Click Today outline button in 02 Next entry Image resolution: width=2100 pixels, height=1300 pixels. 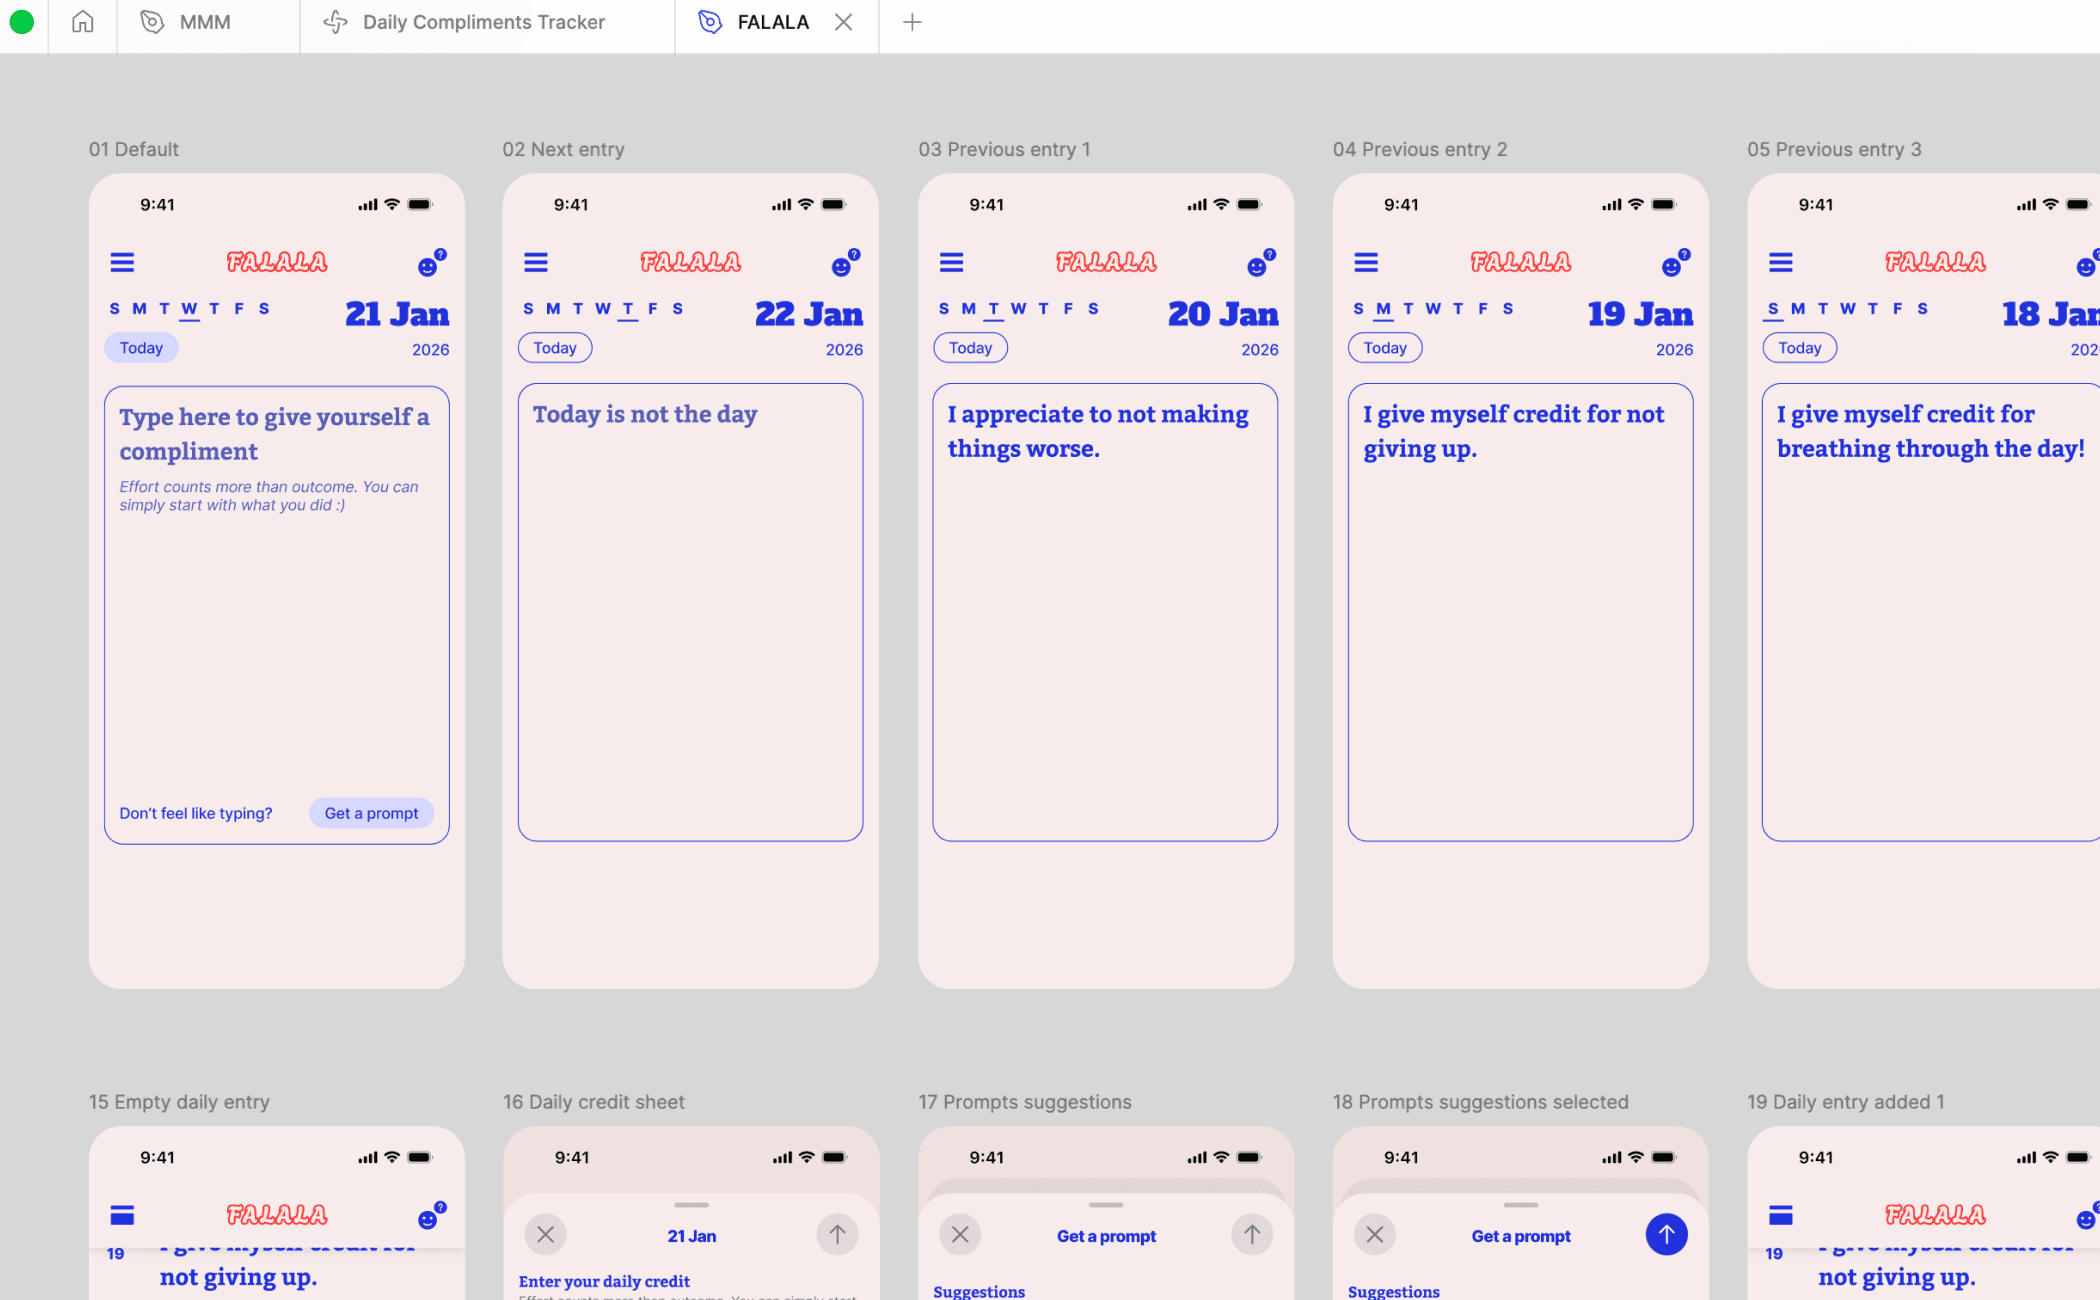click(555, 348)
